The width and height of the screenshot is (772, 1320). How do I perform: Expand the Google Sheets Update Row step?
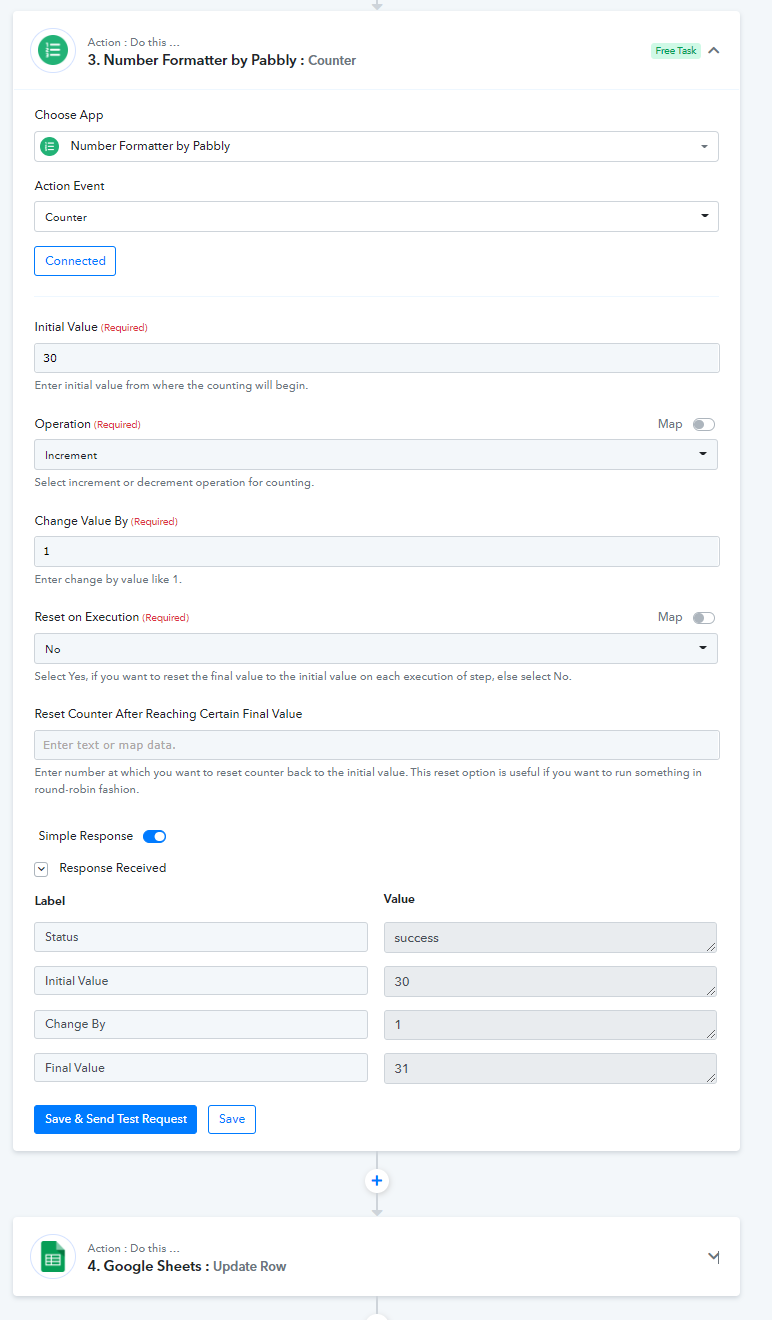click(713, 1256)
